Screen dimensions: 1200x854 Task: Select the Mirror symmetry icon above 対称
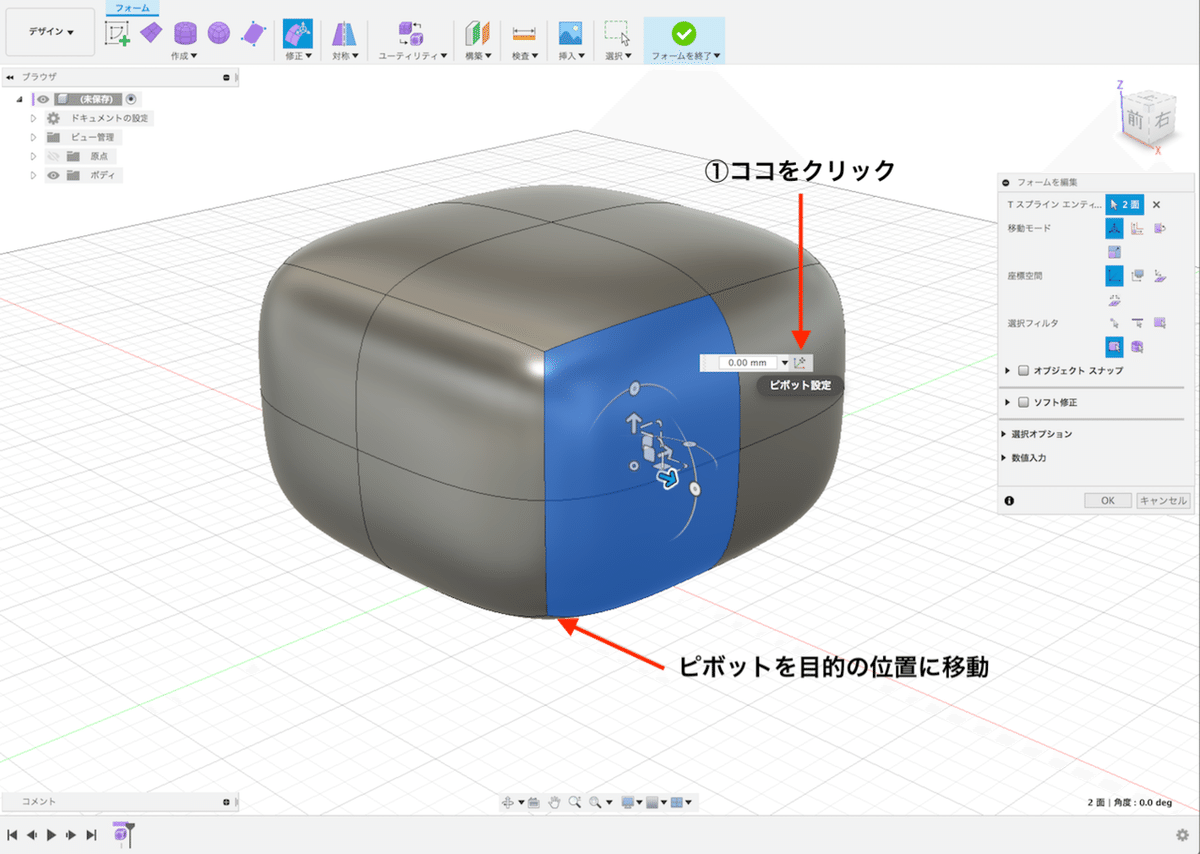click(x=342, y=34)
